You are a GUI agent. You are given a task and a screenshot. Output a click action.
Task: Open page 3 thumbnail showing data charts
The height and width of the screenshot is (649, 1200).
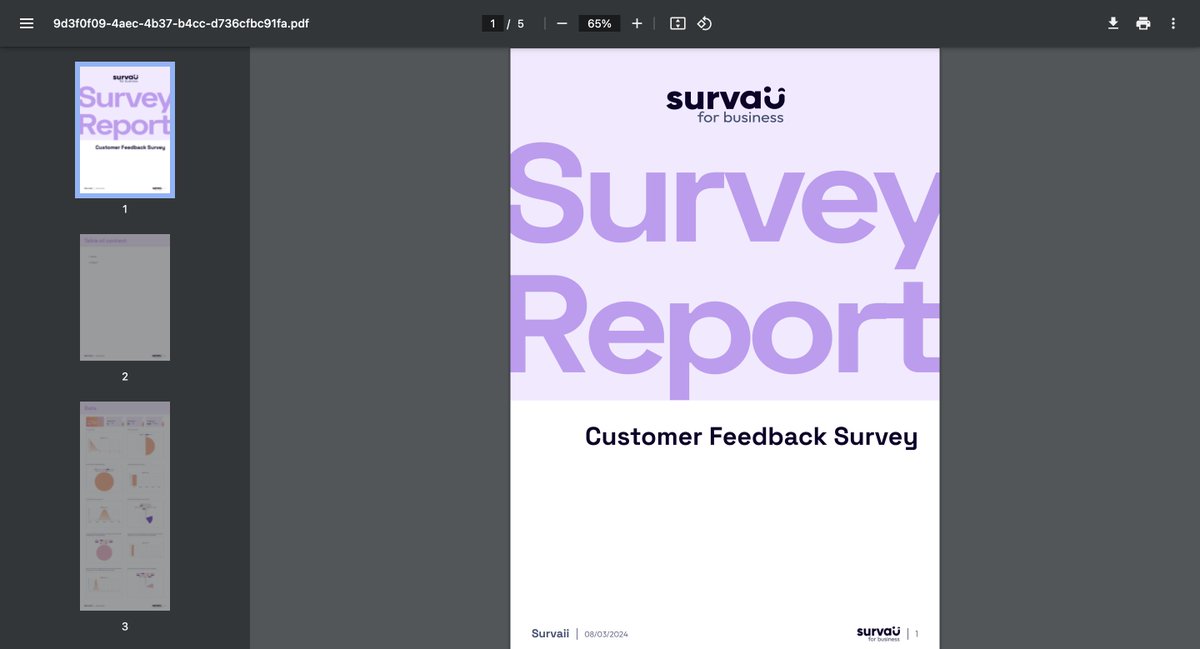click(125, 506)
